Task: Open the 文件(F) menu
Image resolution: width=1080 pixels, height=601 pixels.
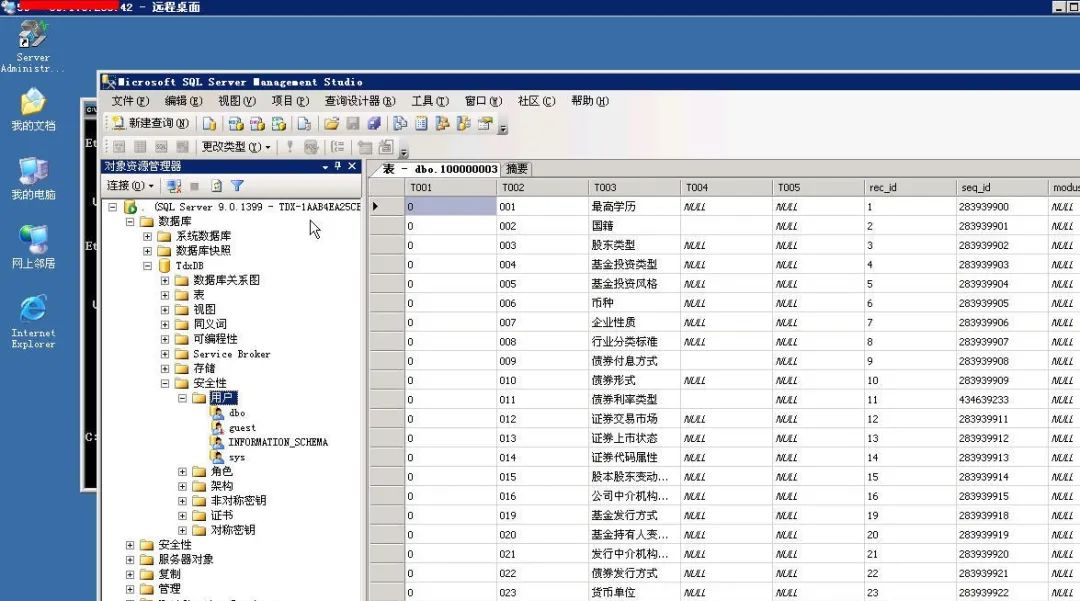Action: [x=130, y=101]
